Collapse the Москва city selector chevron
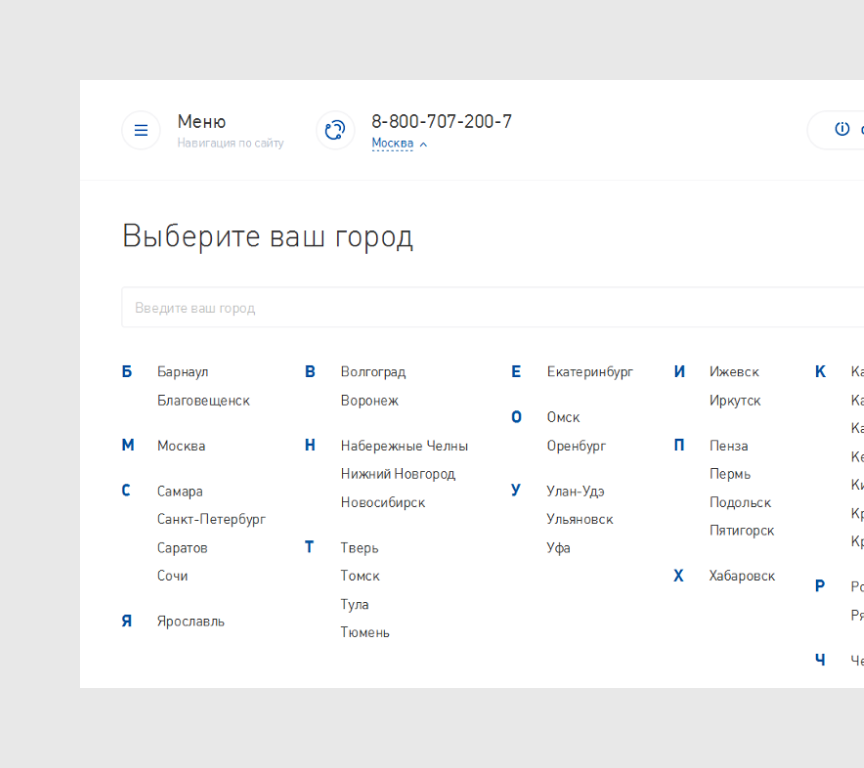Screen dimensions: 864x768 click(423, 145)
